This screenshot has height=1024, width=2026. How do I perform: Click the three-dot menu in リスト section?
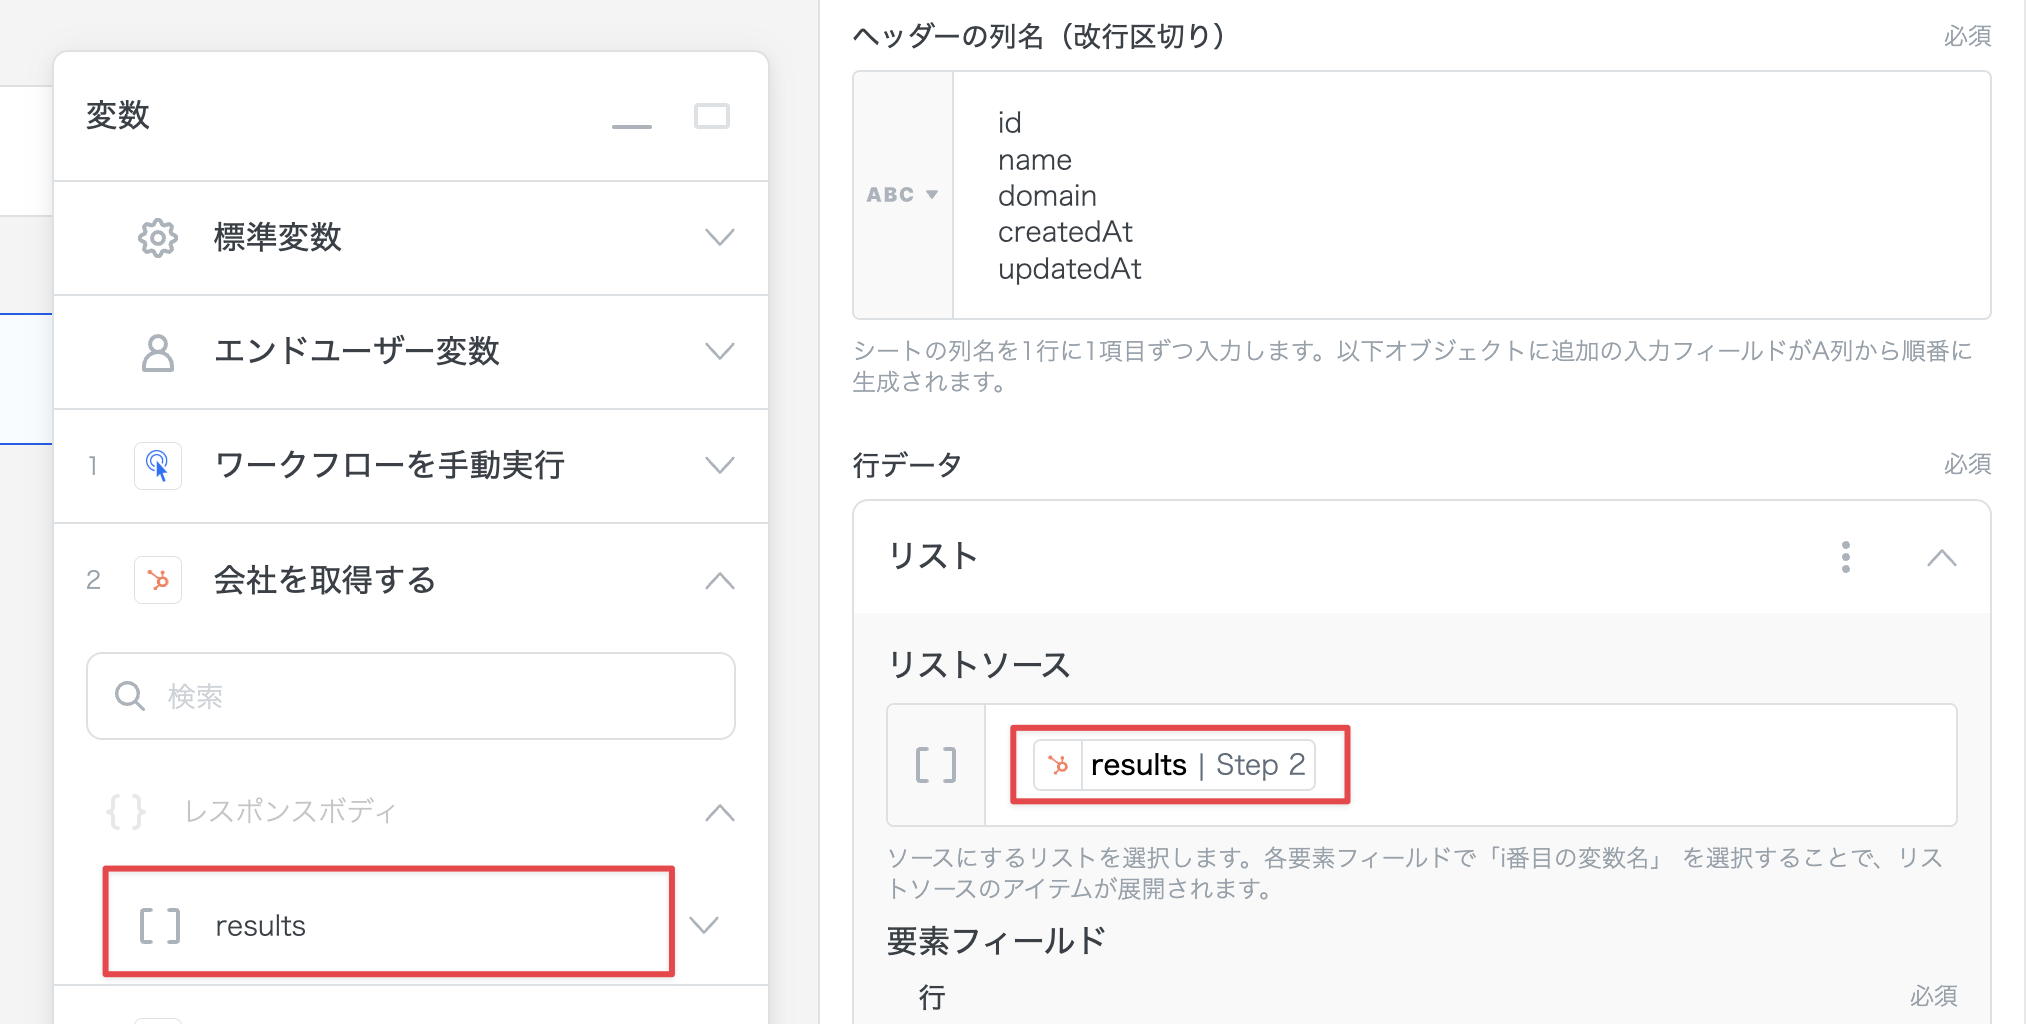coord(1845,557)
